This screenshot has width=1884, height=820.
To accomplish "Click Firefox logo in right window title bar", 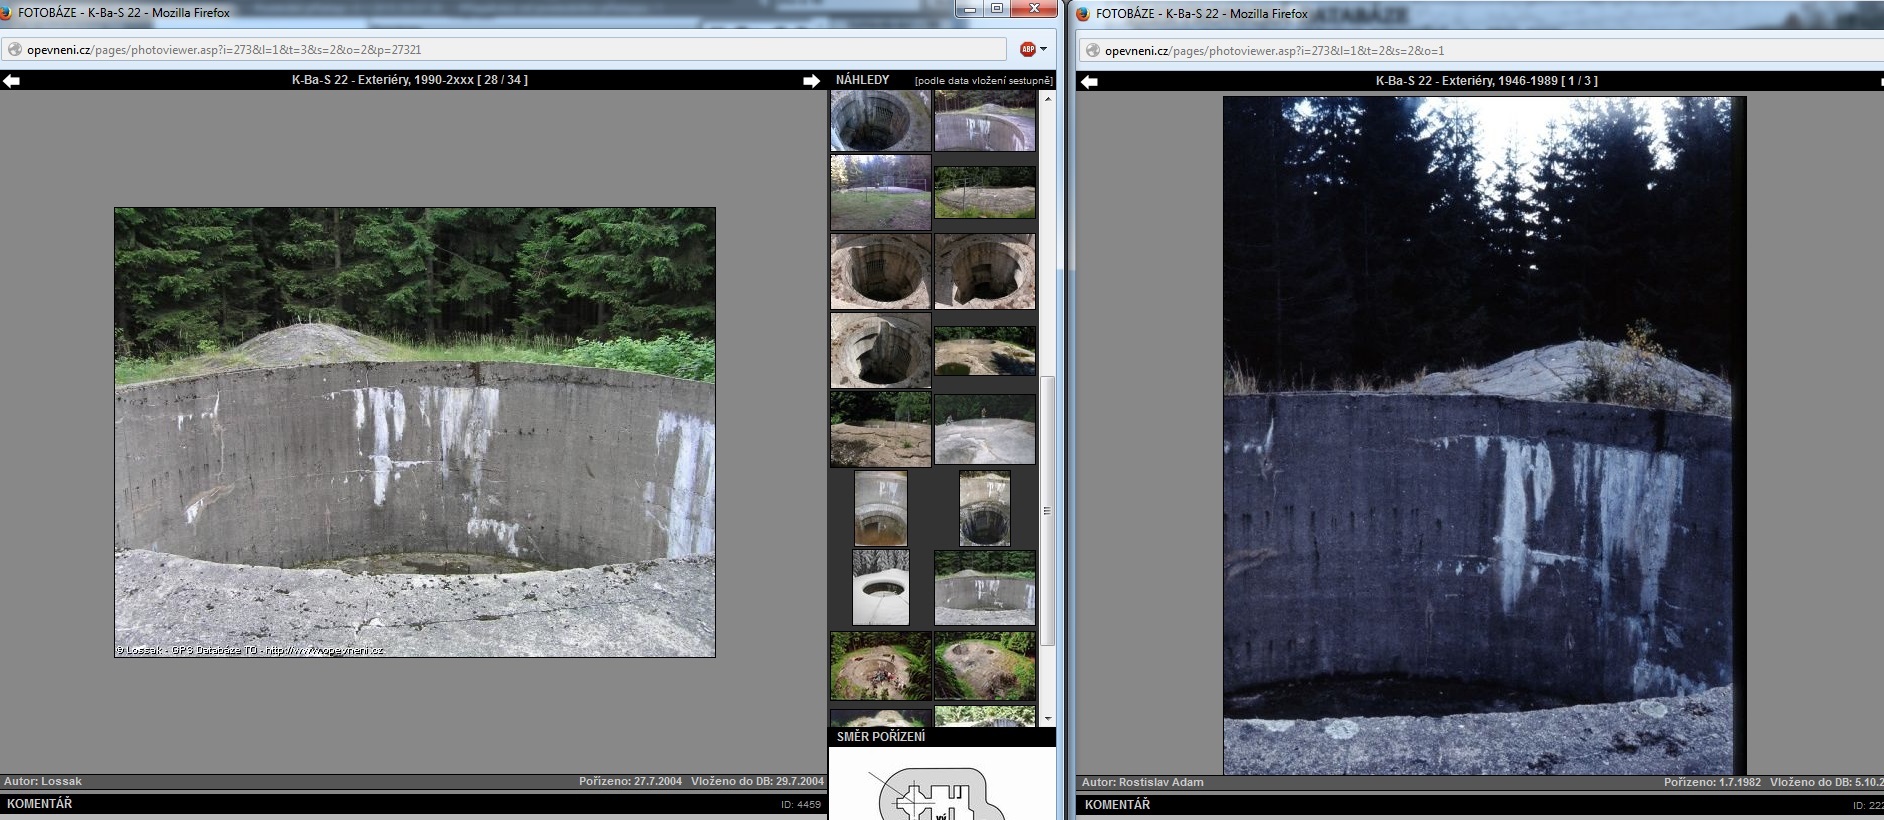I will point(1082,14).
